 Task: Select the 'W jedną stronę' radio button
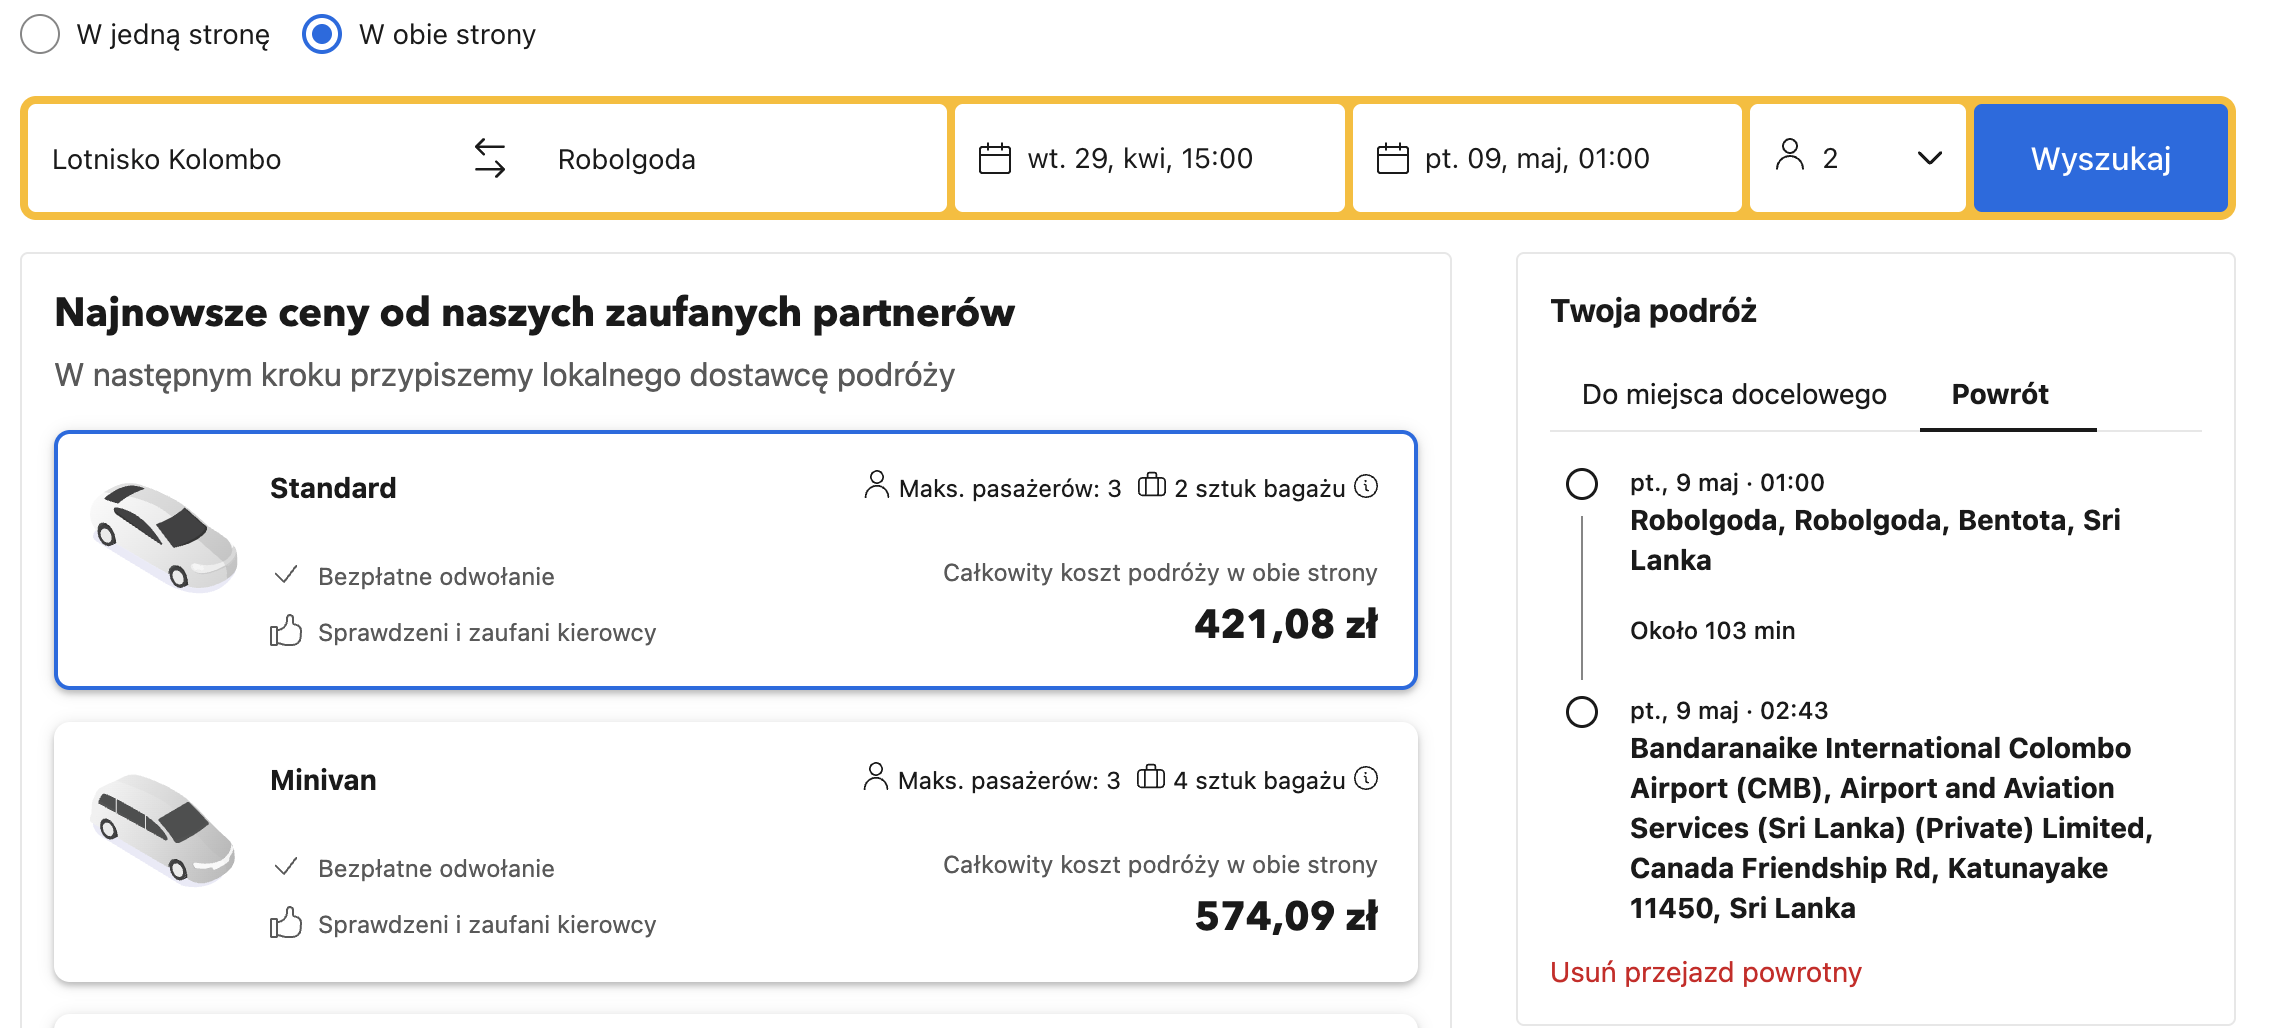[41, 34]
